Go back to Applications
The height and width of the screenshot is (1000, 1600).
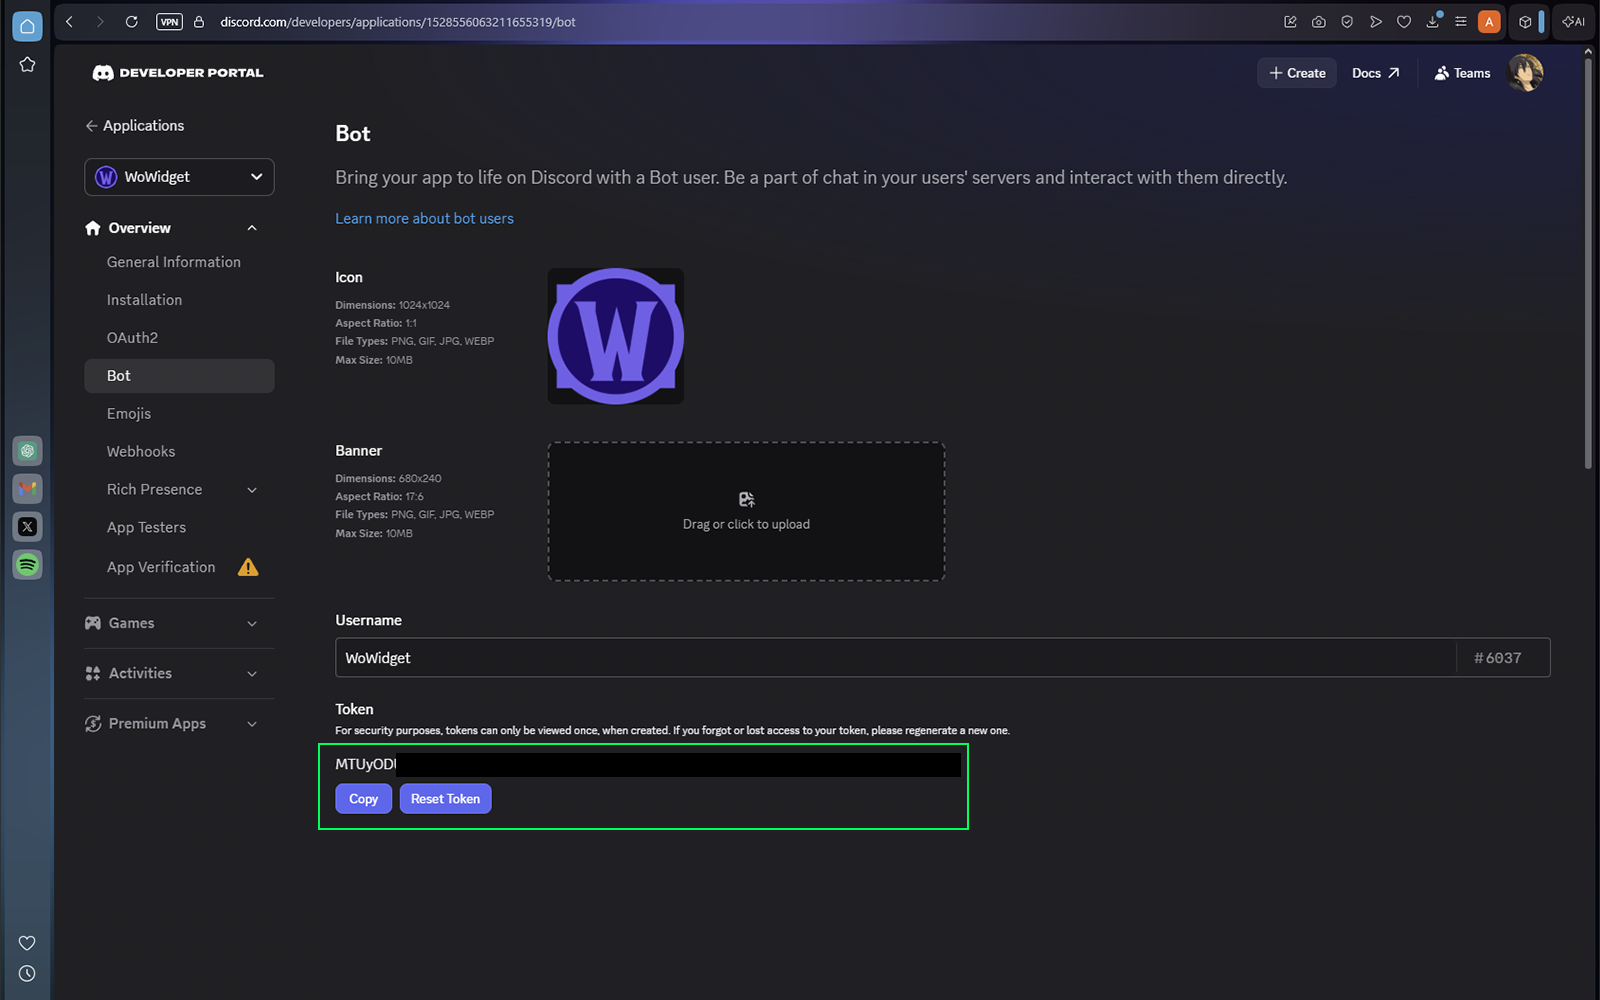pyautogui.click(x=135, y=125)
